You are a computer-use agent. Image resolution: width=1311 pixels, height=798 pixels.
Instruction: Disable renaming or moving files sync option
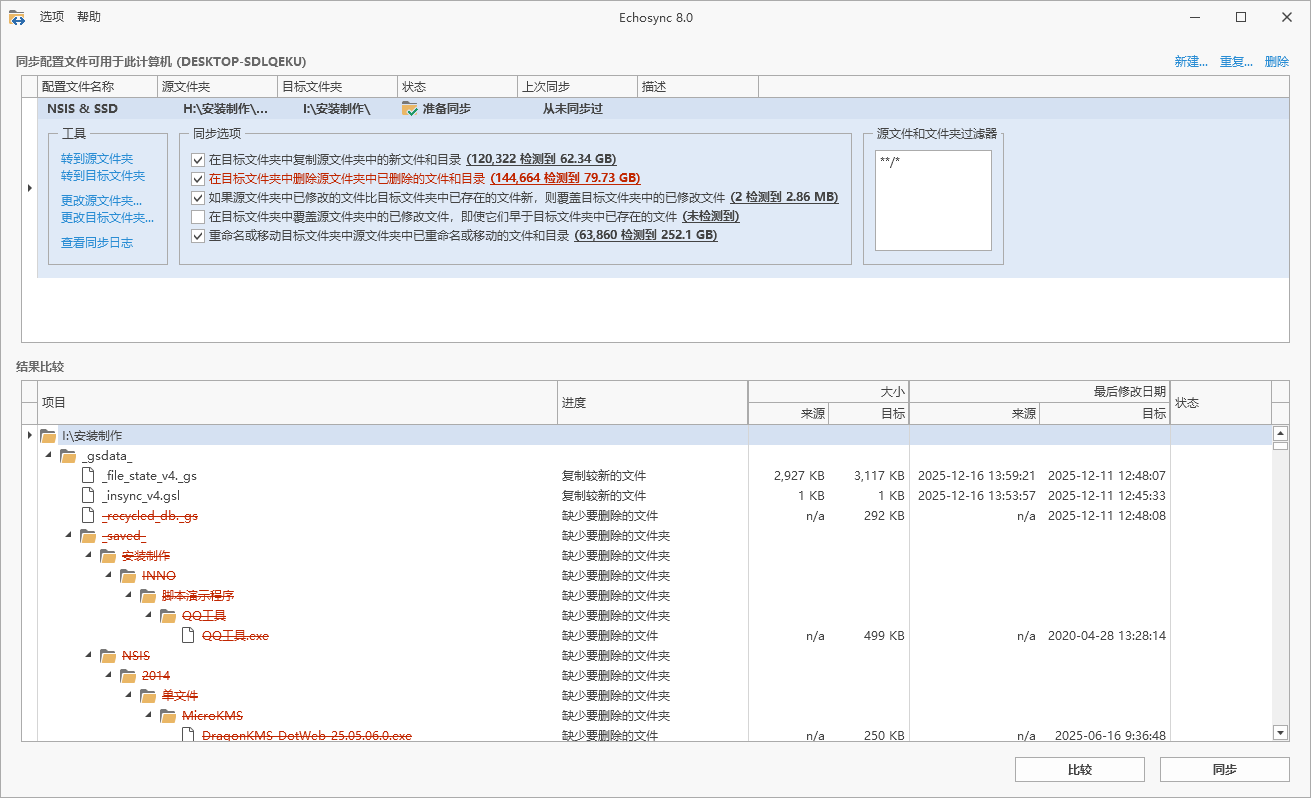point(197,235)
